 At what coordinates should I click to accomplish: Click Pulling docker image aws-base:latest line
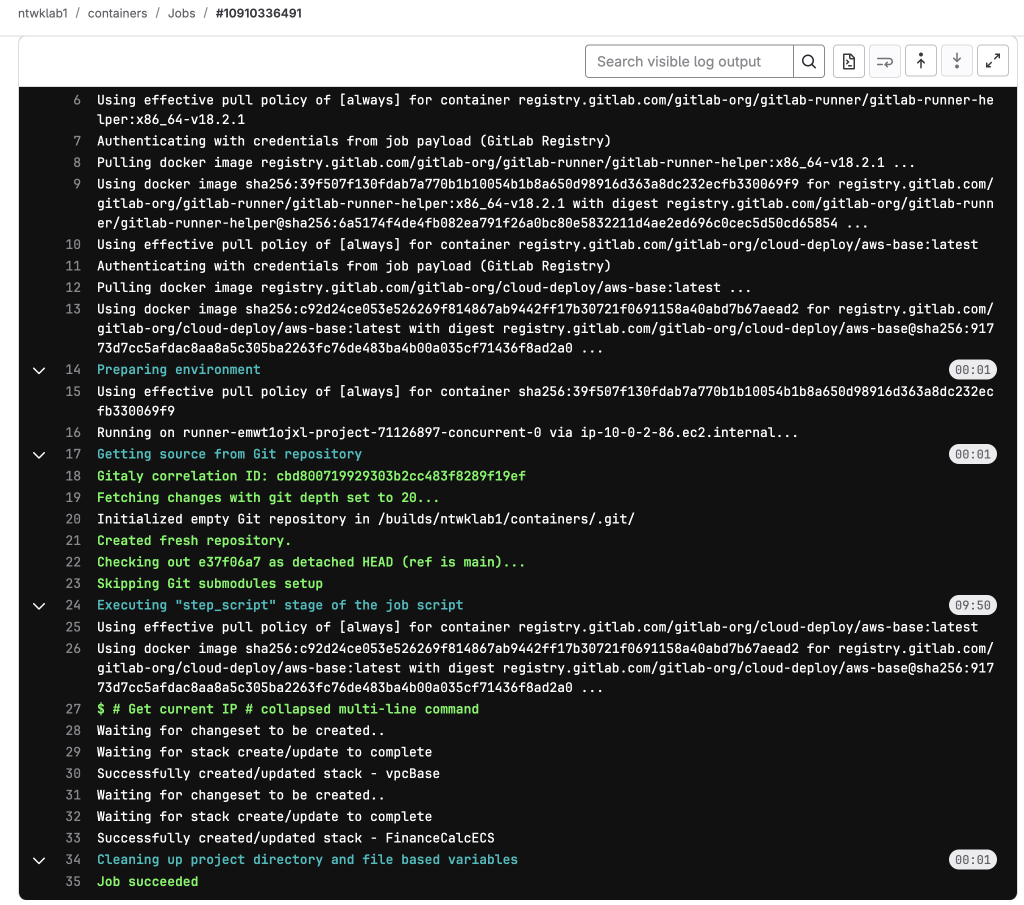click(x=424, y=287)
